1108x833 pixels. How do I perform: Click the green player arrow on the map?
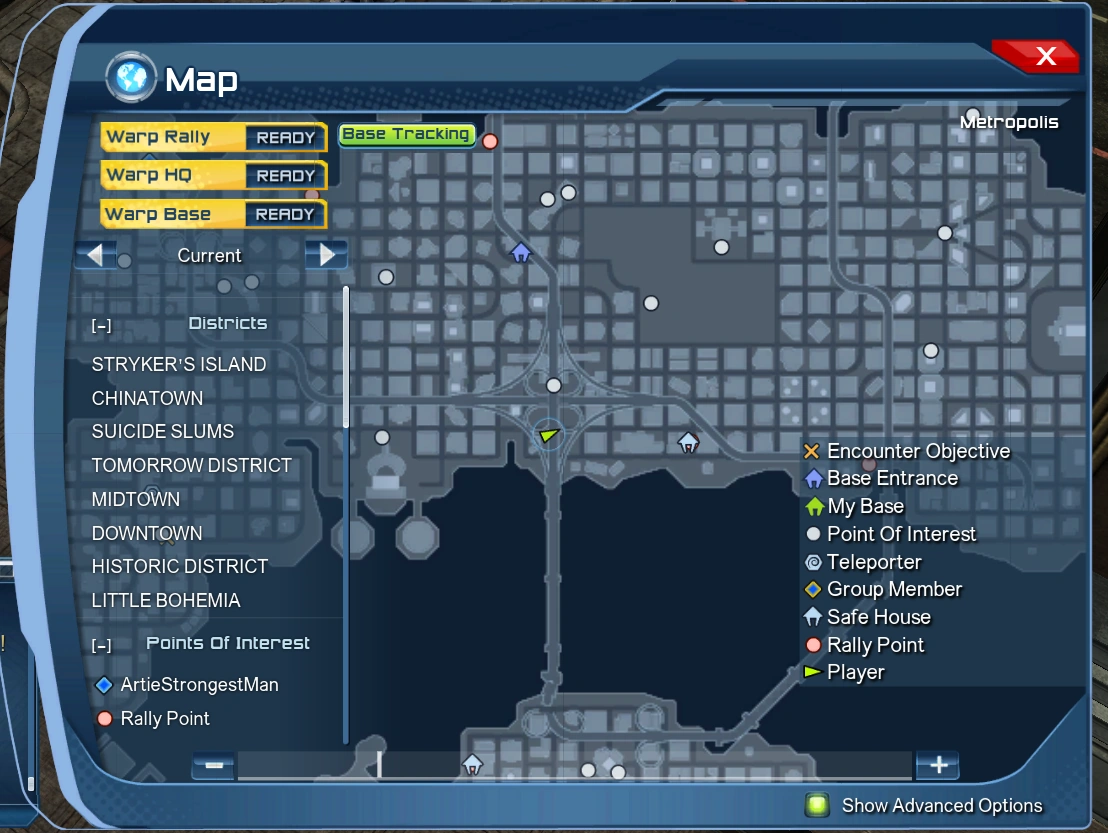[548, 435]
